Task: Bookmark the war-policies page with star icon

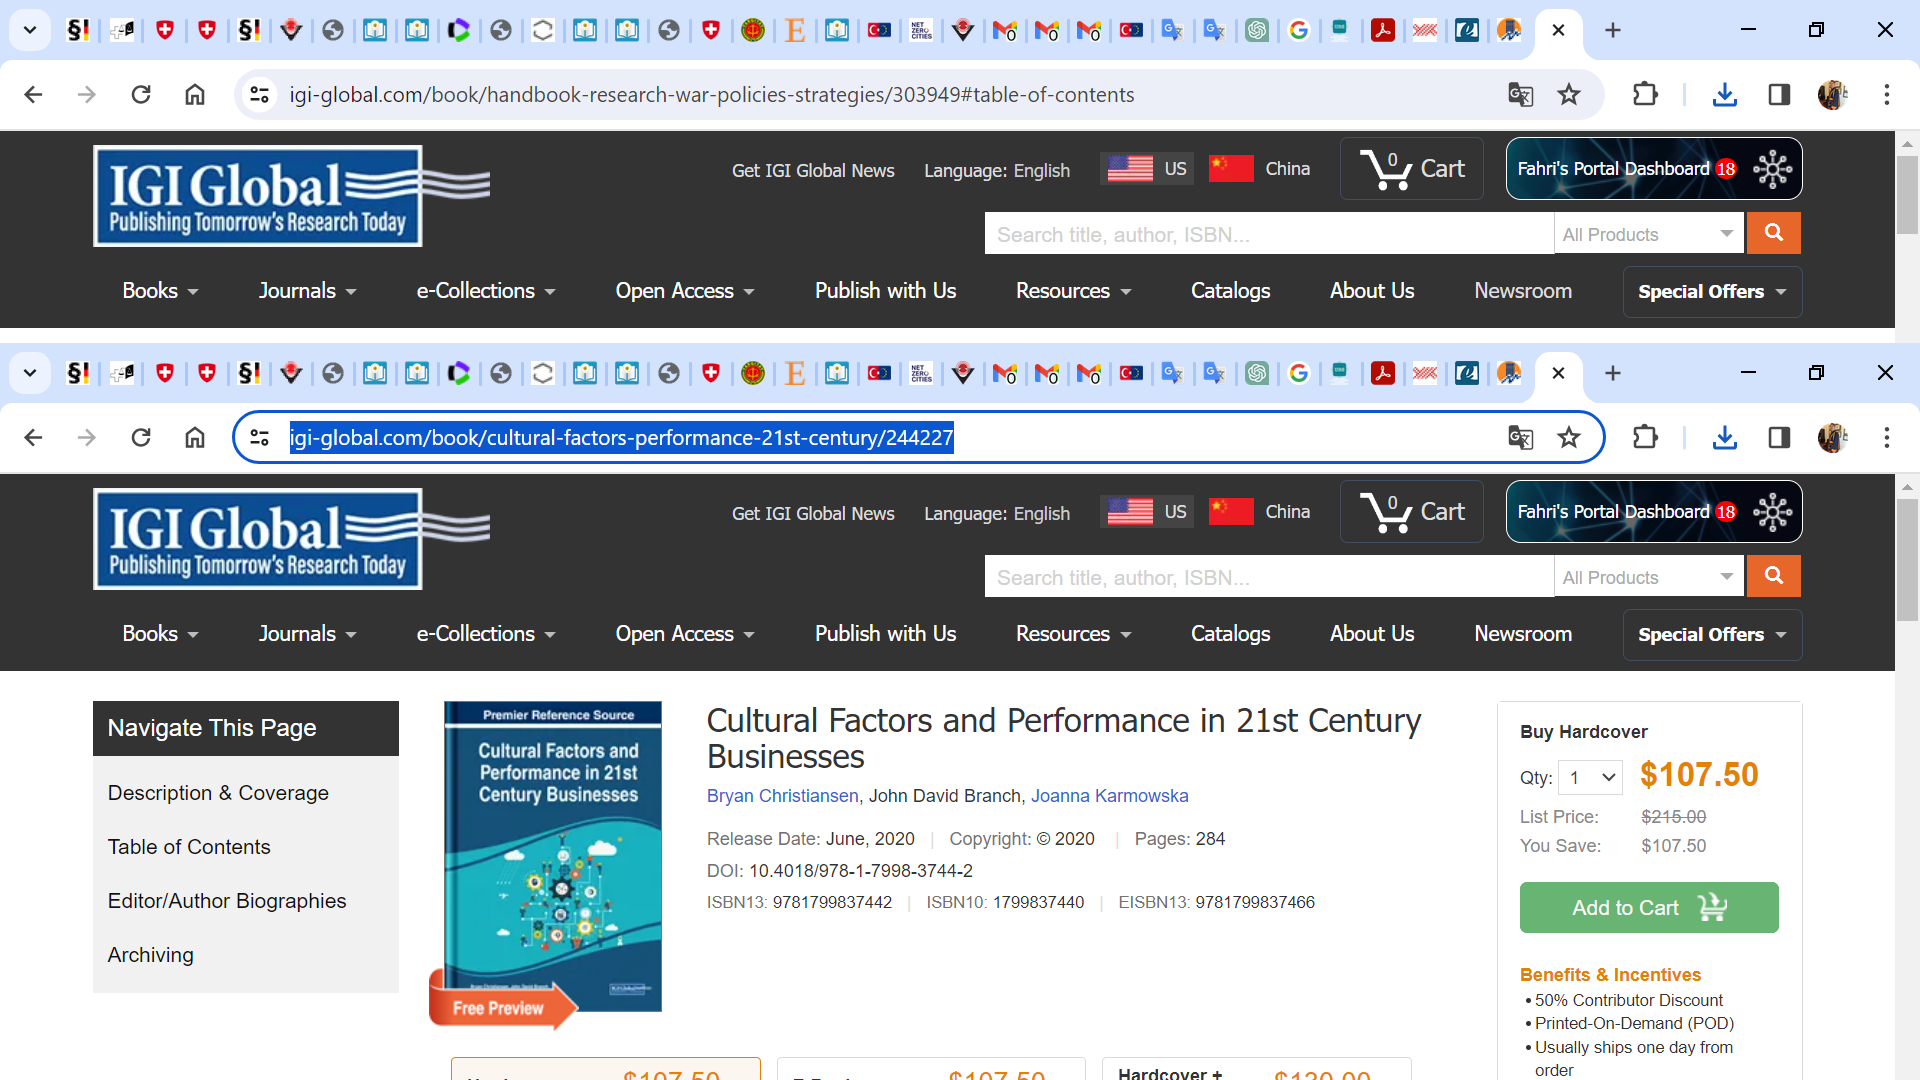Action: (1569, 94)
